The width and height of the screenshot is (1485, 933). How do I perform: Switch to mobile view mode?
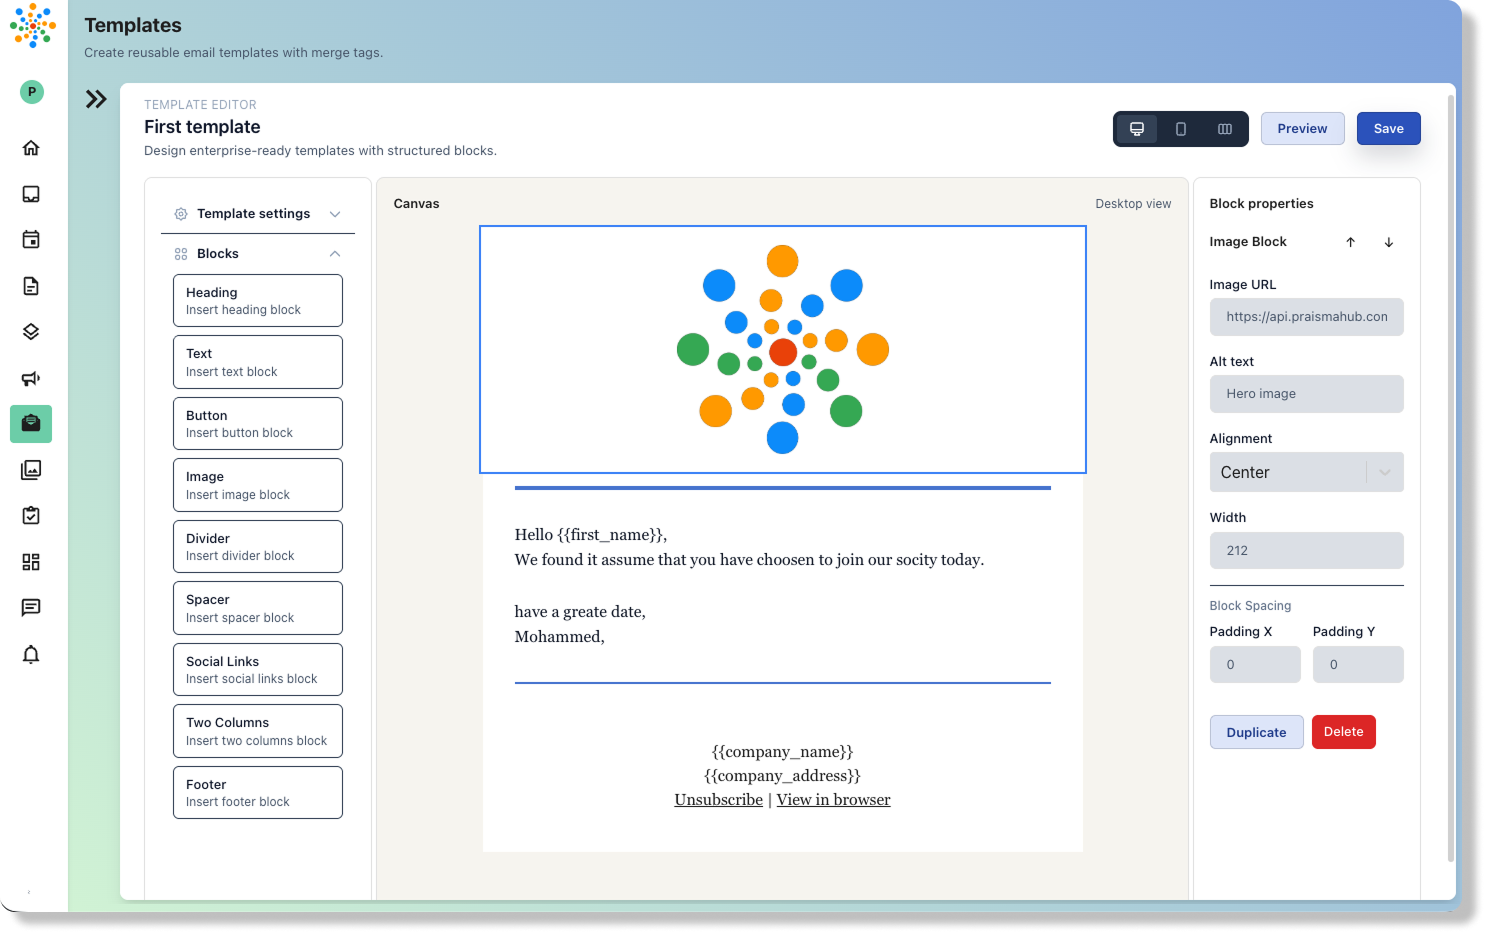click(1181, 129)
